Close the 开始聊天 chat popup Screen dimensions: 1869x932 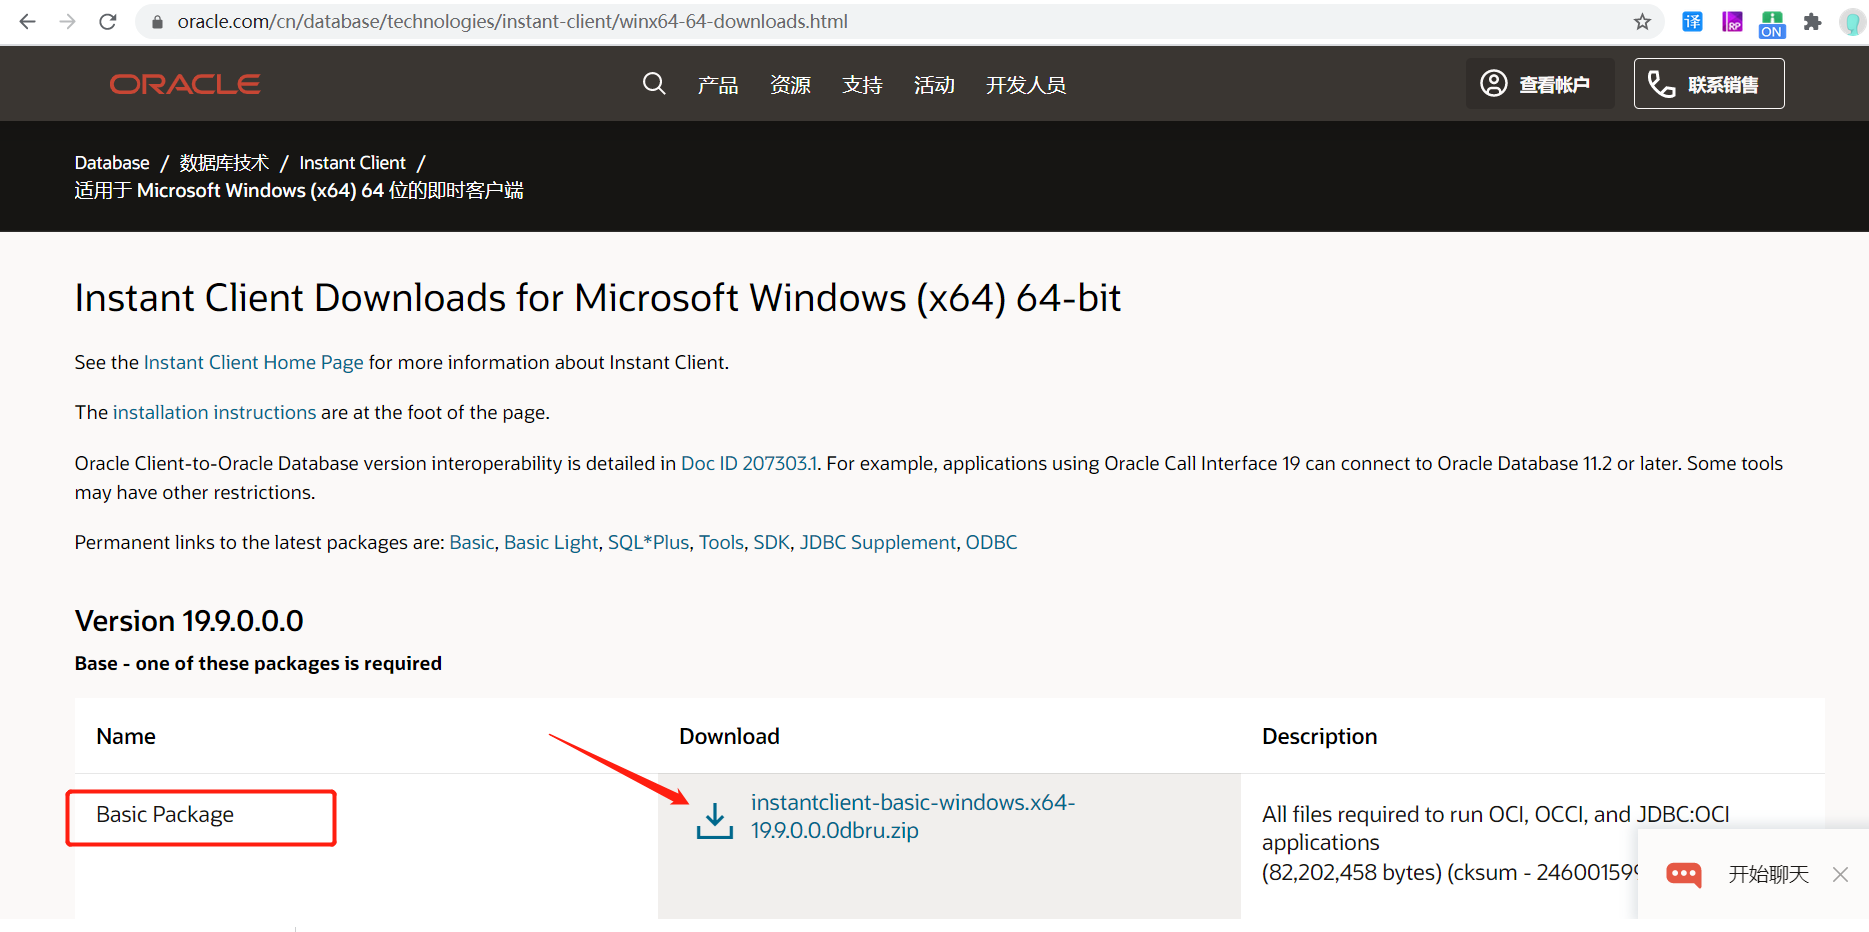coord(1840,874)
